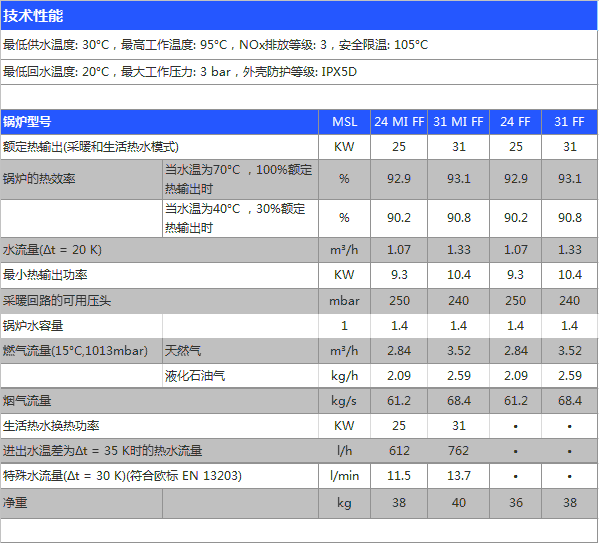Click the 液化石油气 fuel type cell
The height and width of the screenshot is (543, 599).
(240, 376)
